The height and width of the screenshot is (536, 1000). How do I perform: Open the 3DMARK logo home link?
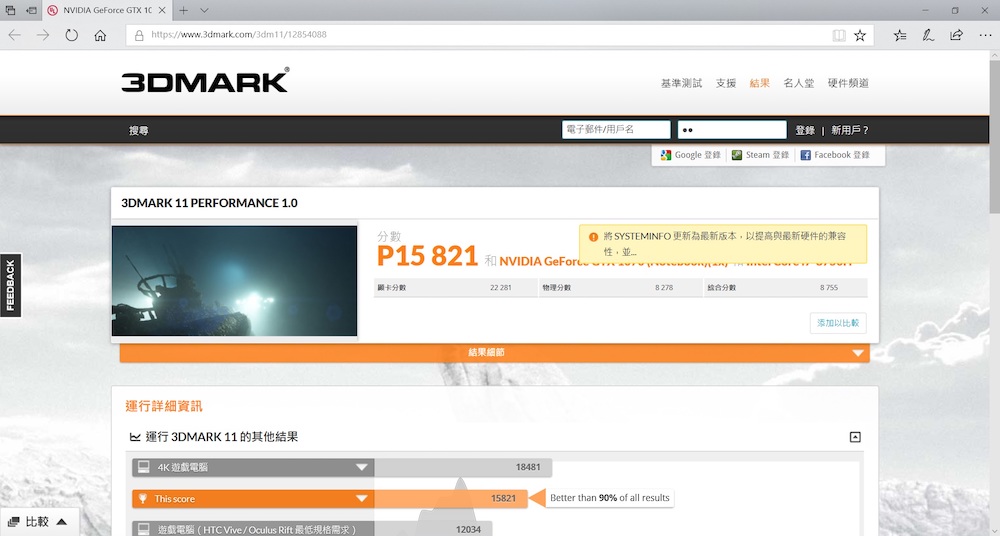coord(205,80)
